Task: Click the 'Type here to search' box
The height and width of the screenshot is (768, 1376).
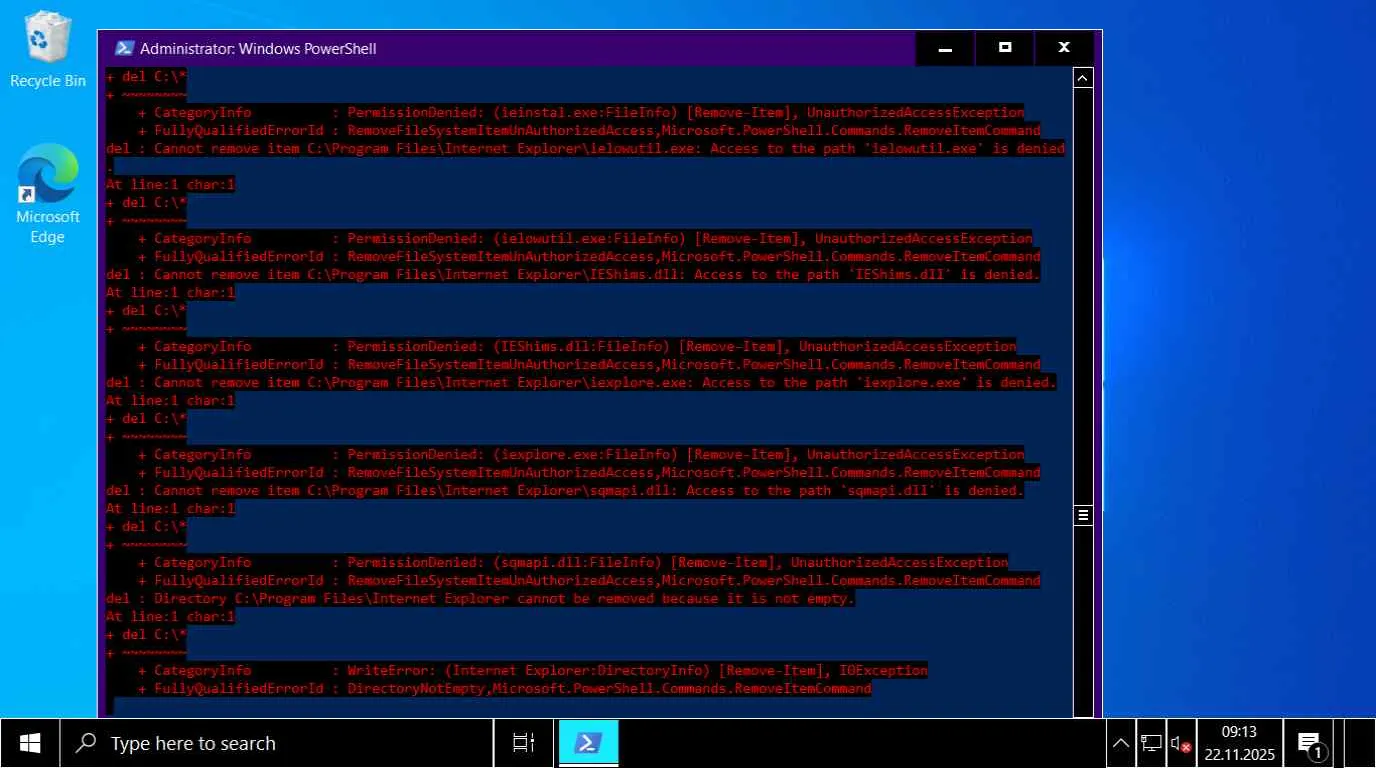Action: [277, 743]
